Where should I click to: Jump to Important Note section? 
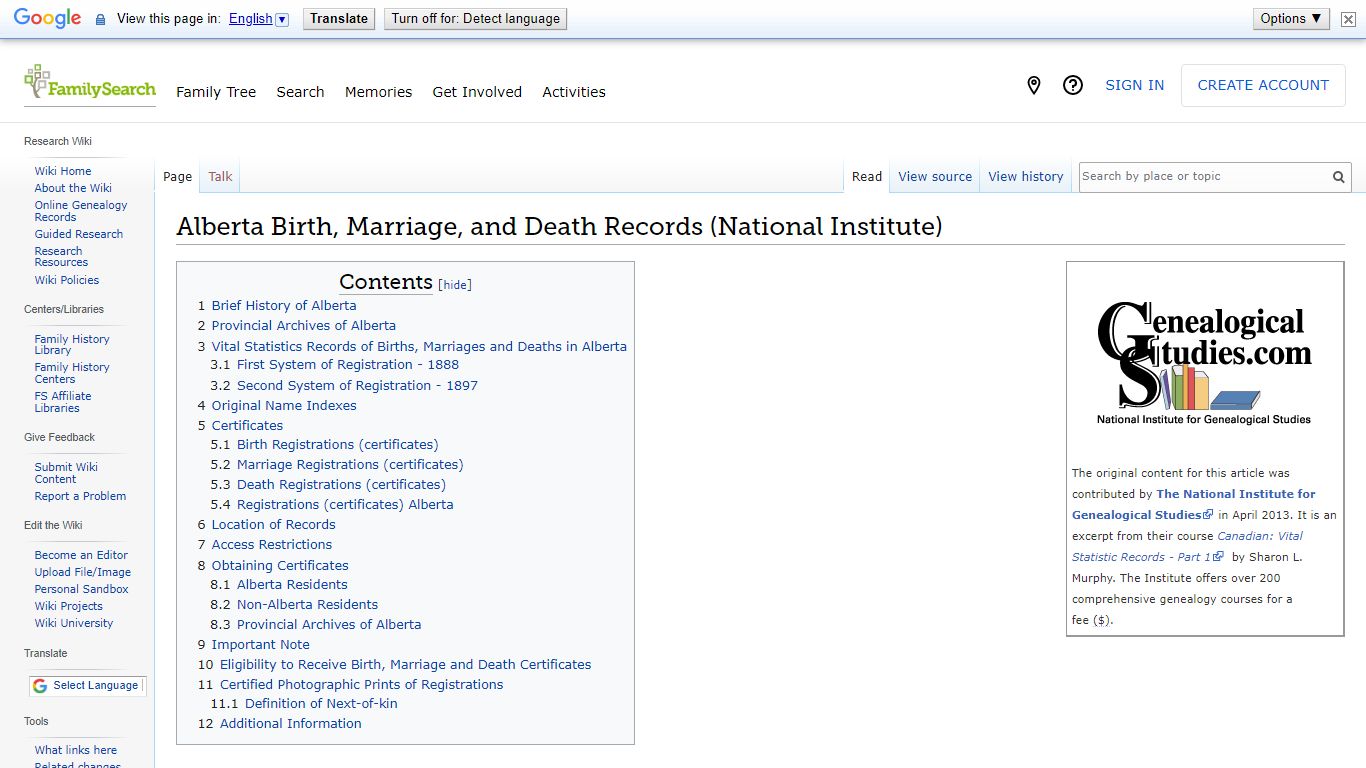point(261,645)
